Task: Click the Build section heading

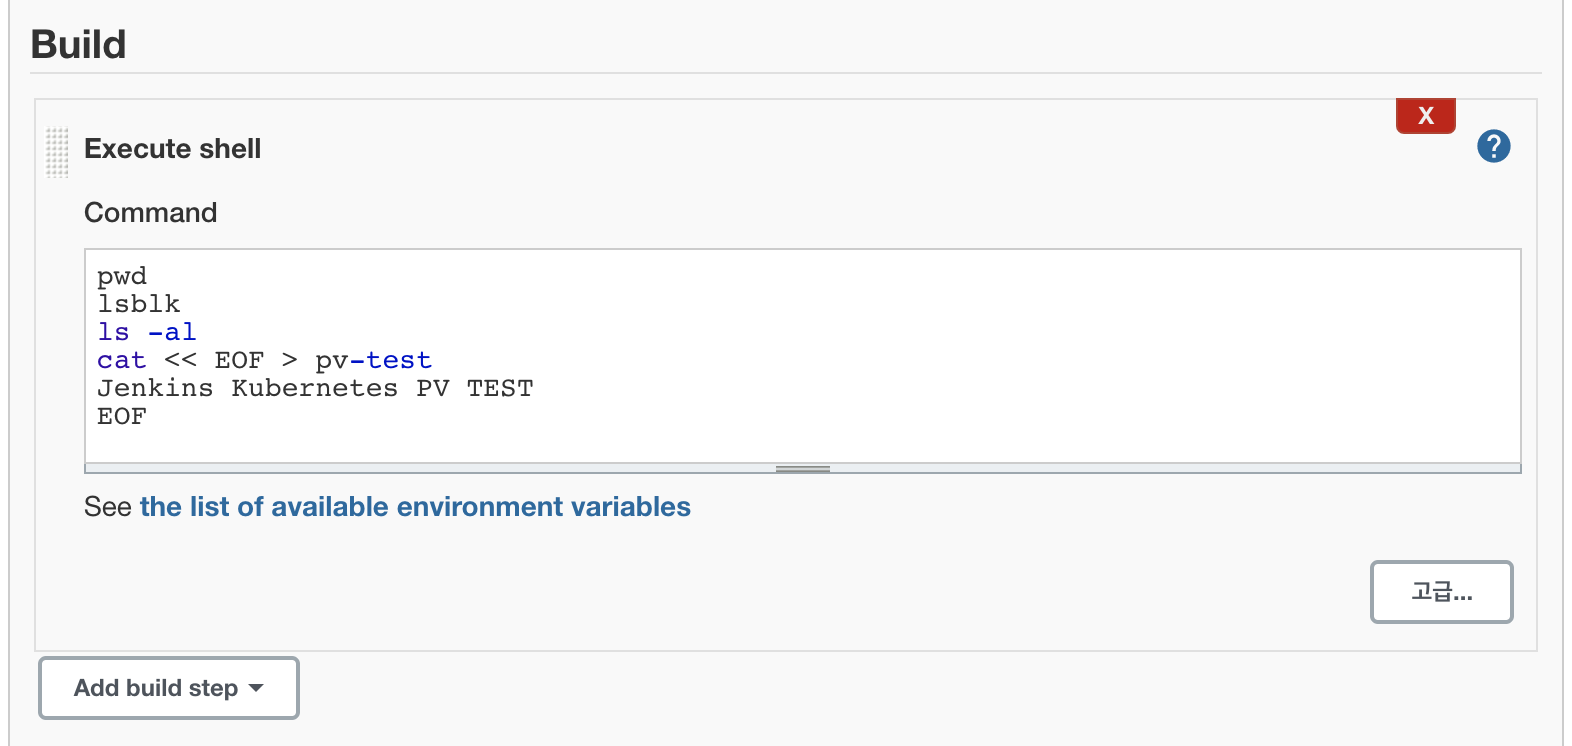Action: [x=79, y=45]
